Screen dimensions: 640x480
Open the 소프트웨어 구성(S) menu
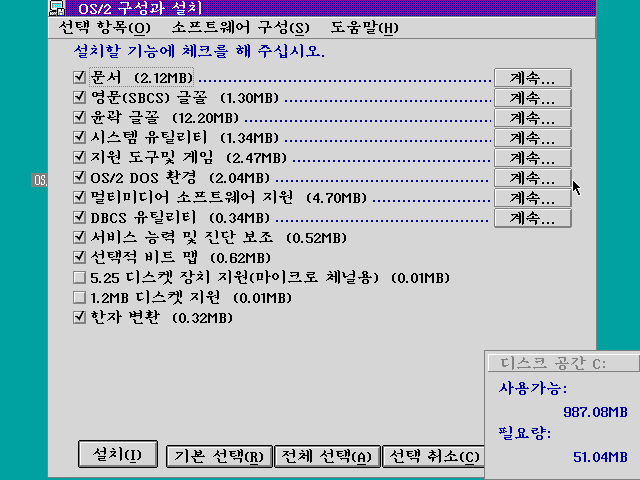tap(240, 28)
